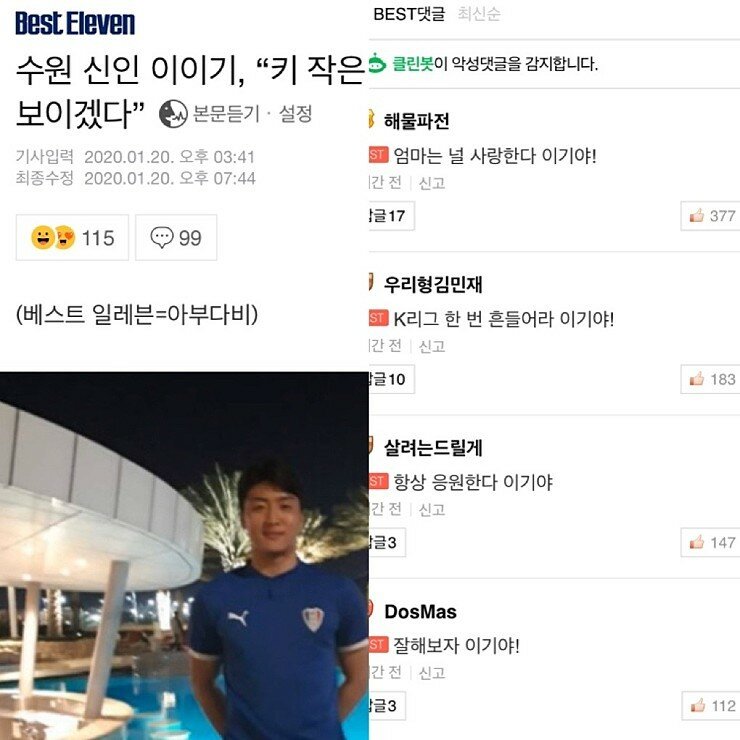Report 해물파전's comment via 신고
The width and height of the screenshot is (740, 740).
tap(432, 183)
